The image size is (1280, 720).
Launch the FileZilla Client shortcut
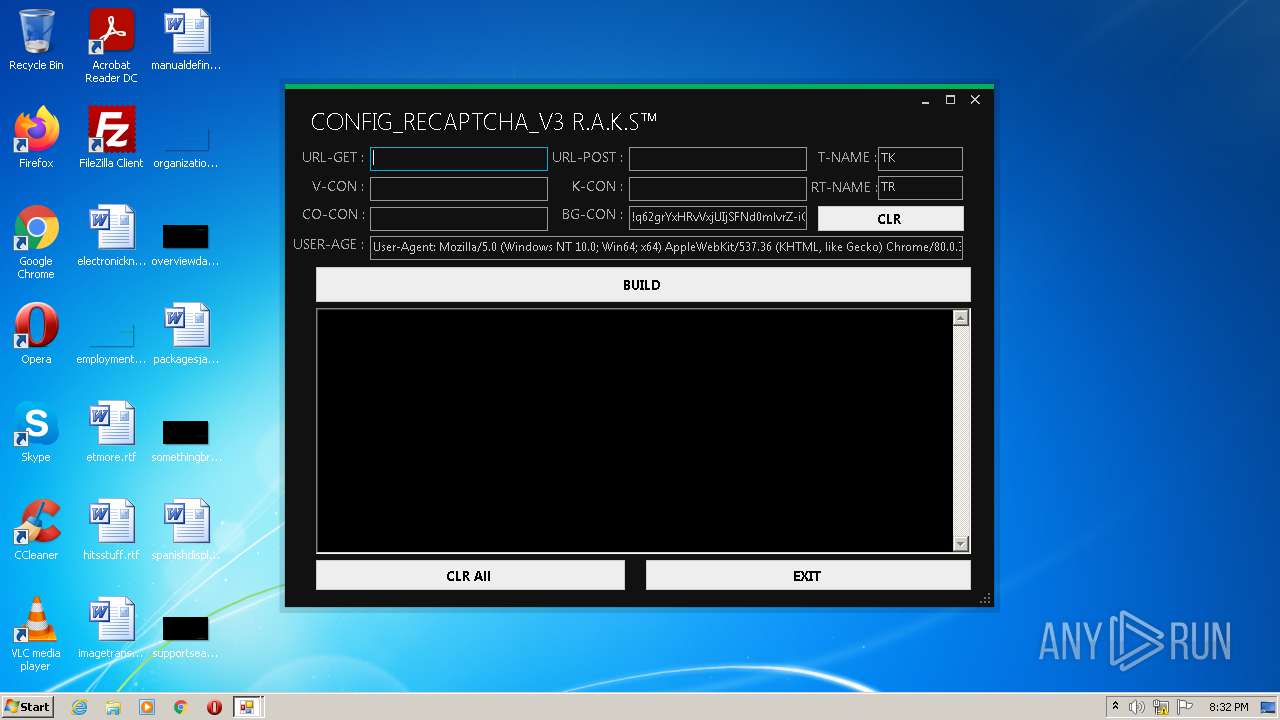(111, 138)
